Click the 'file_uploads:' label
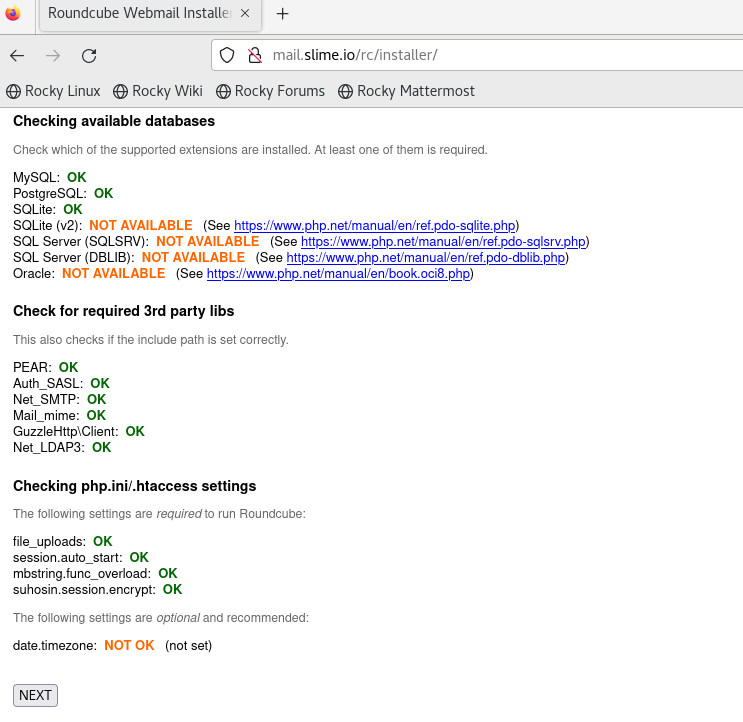This screenshot has width=743, height=722. [x=50, y=542]
